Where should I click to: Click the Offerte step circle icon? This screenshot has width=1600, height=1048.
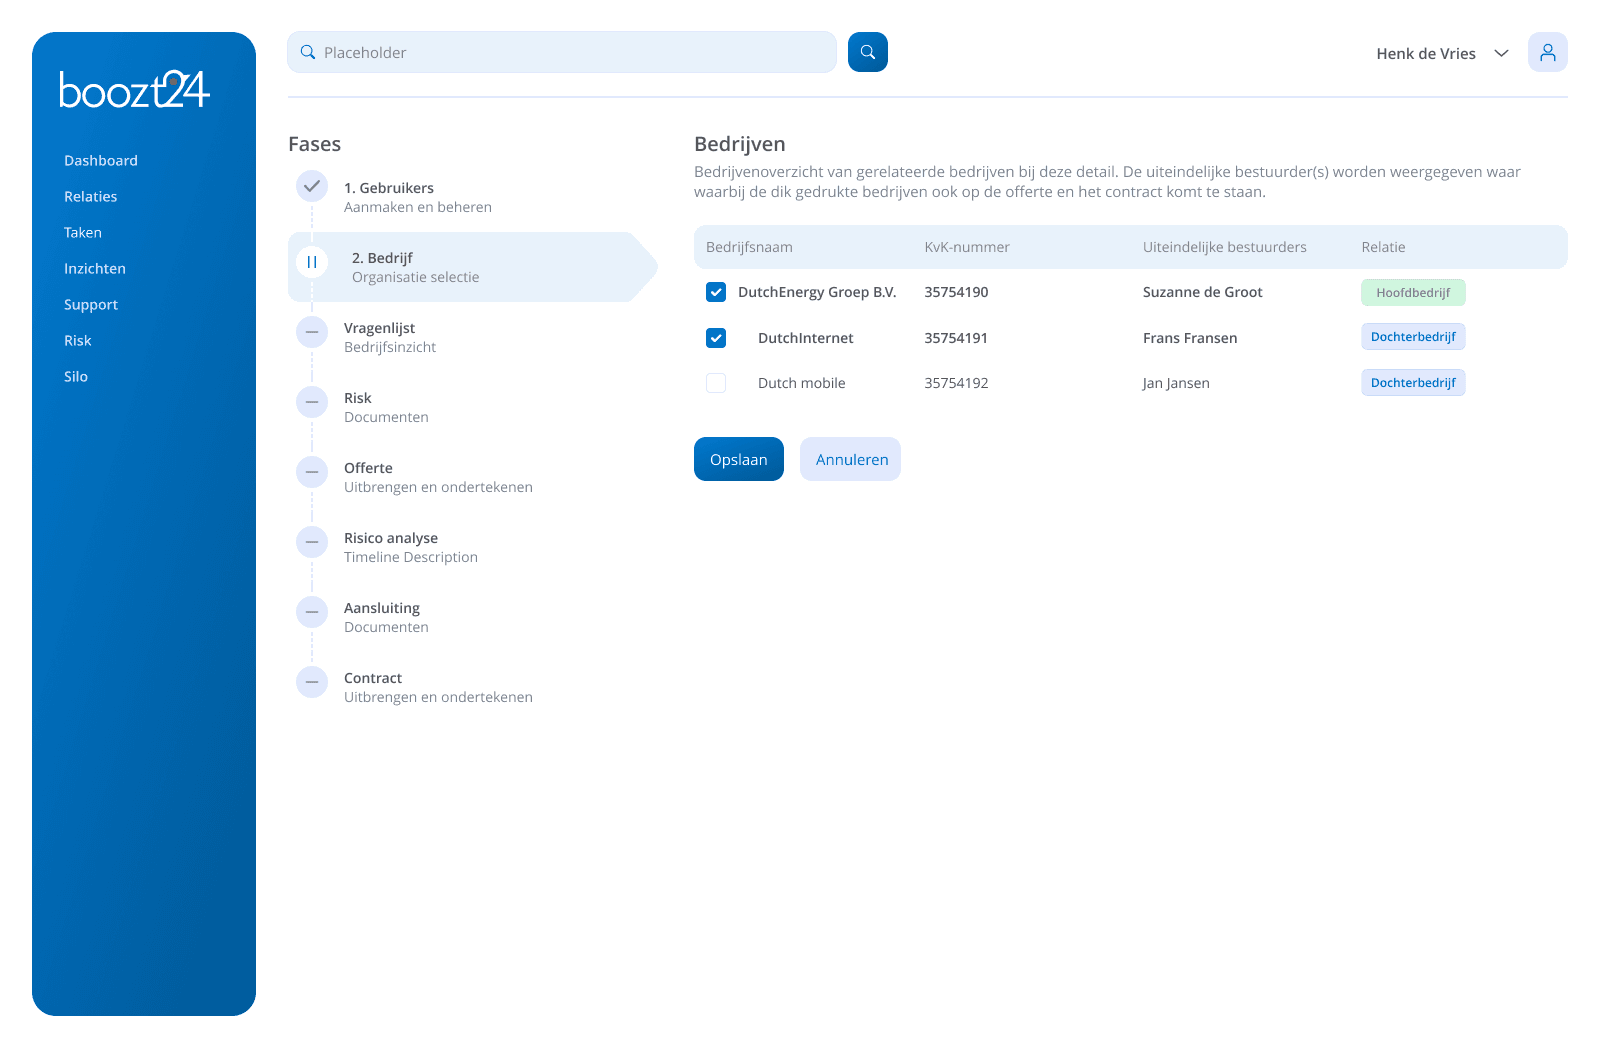point(312,472)
